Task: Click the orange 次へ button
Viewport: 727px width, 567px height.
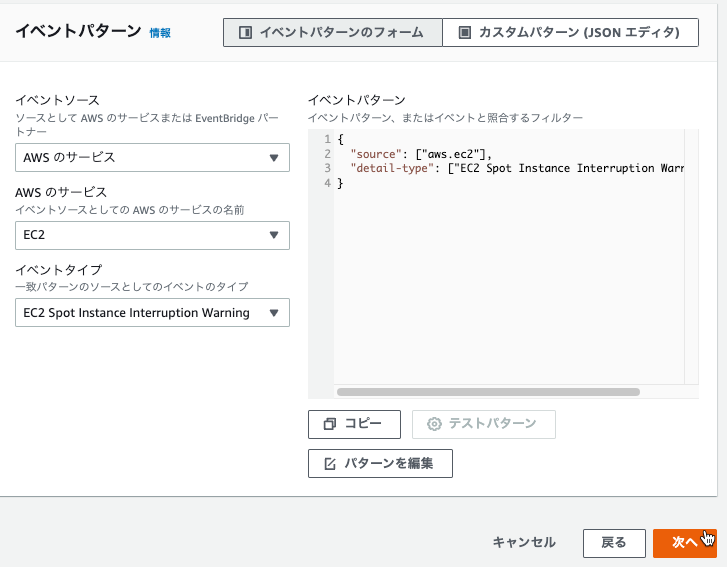Action: coord(685,543)
